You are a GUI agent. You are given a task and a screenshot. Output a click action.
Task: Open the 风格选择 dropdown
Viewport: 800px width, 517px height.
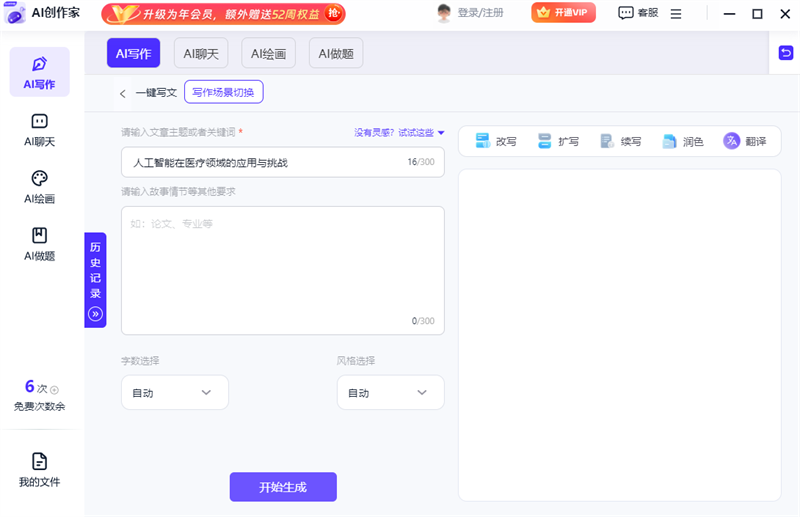390,393
